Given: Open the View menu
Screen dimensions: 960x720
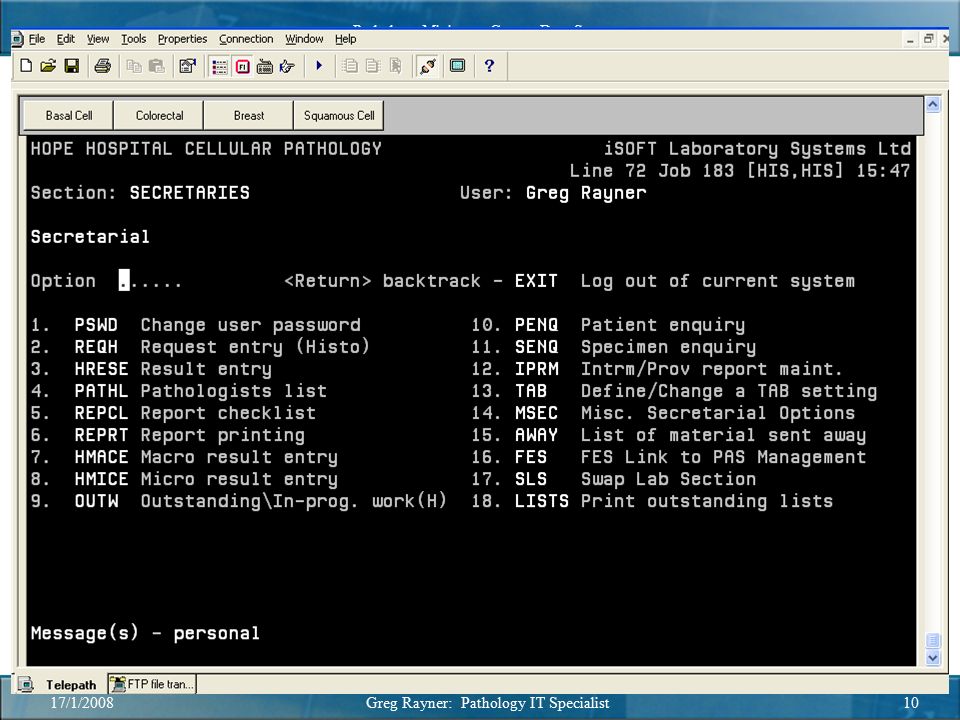Looking at the screenshot, I should click(x=98, y=39).
